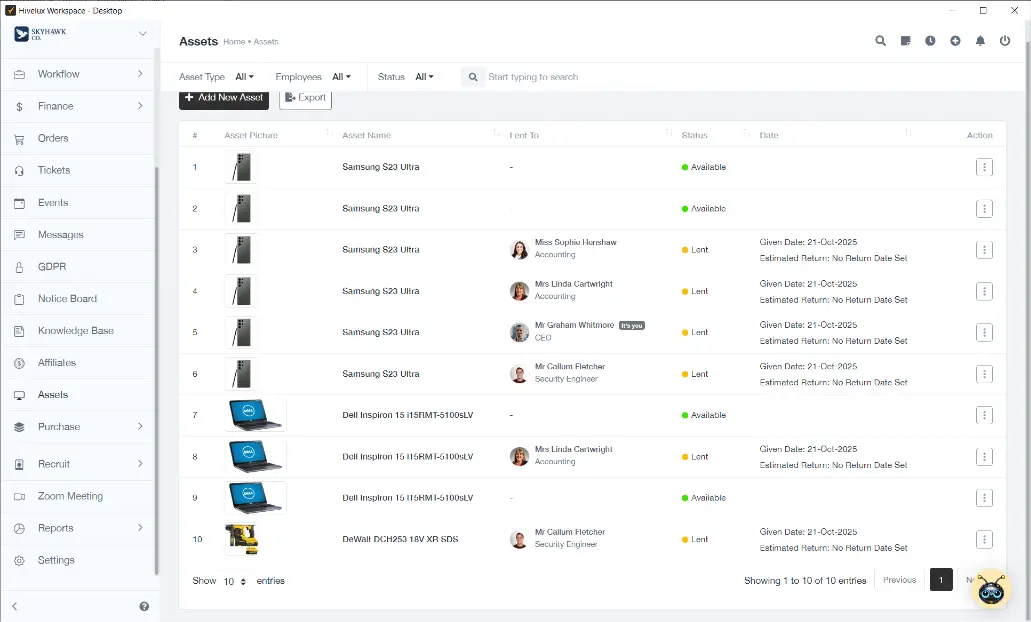The height and width of the screenshot is (622, 1031).
Task: Click the search magnifier icon in header
Action: [x=880, y=41]
